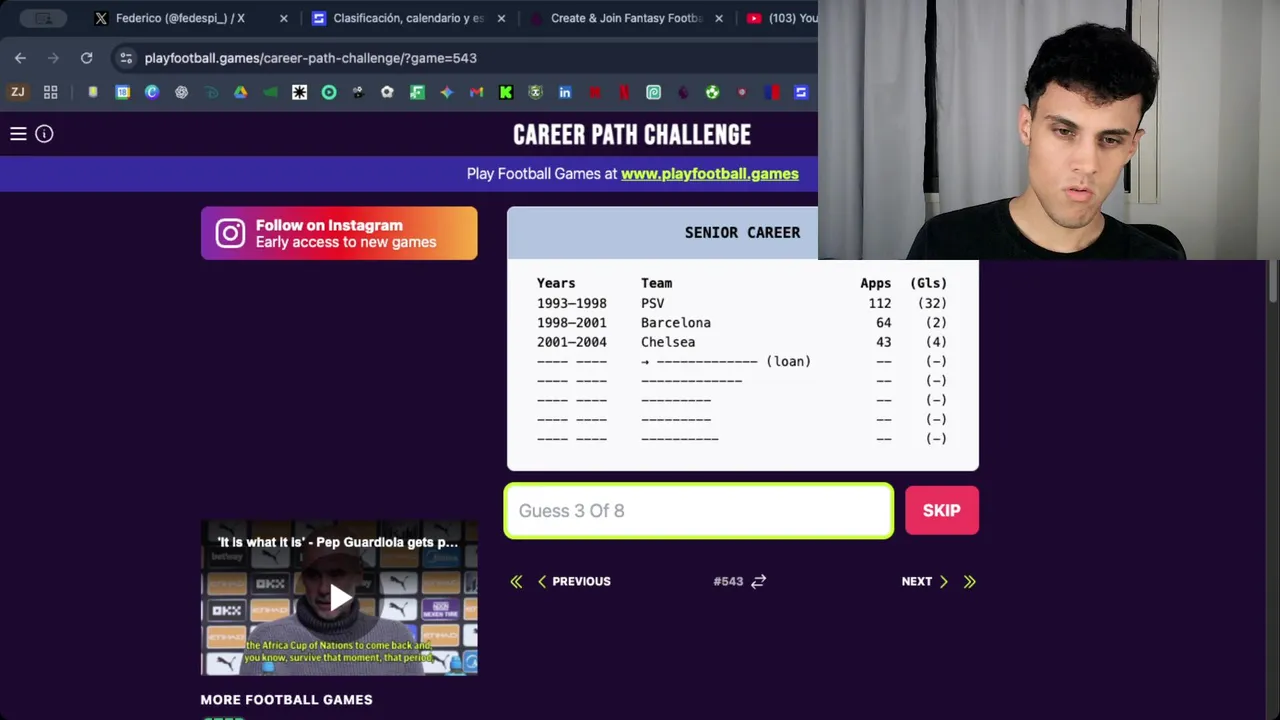Jump to latest game with double-right arrows
The image size is (1280, 720).
point(969,581)
